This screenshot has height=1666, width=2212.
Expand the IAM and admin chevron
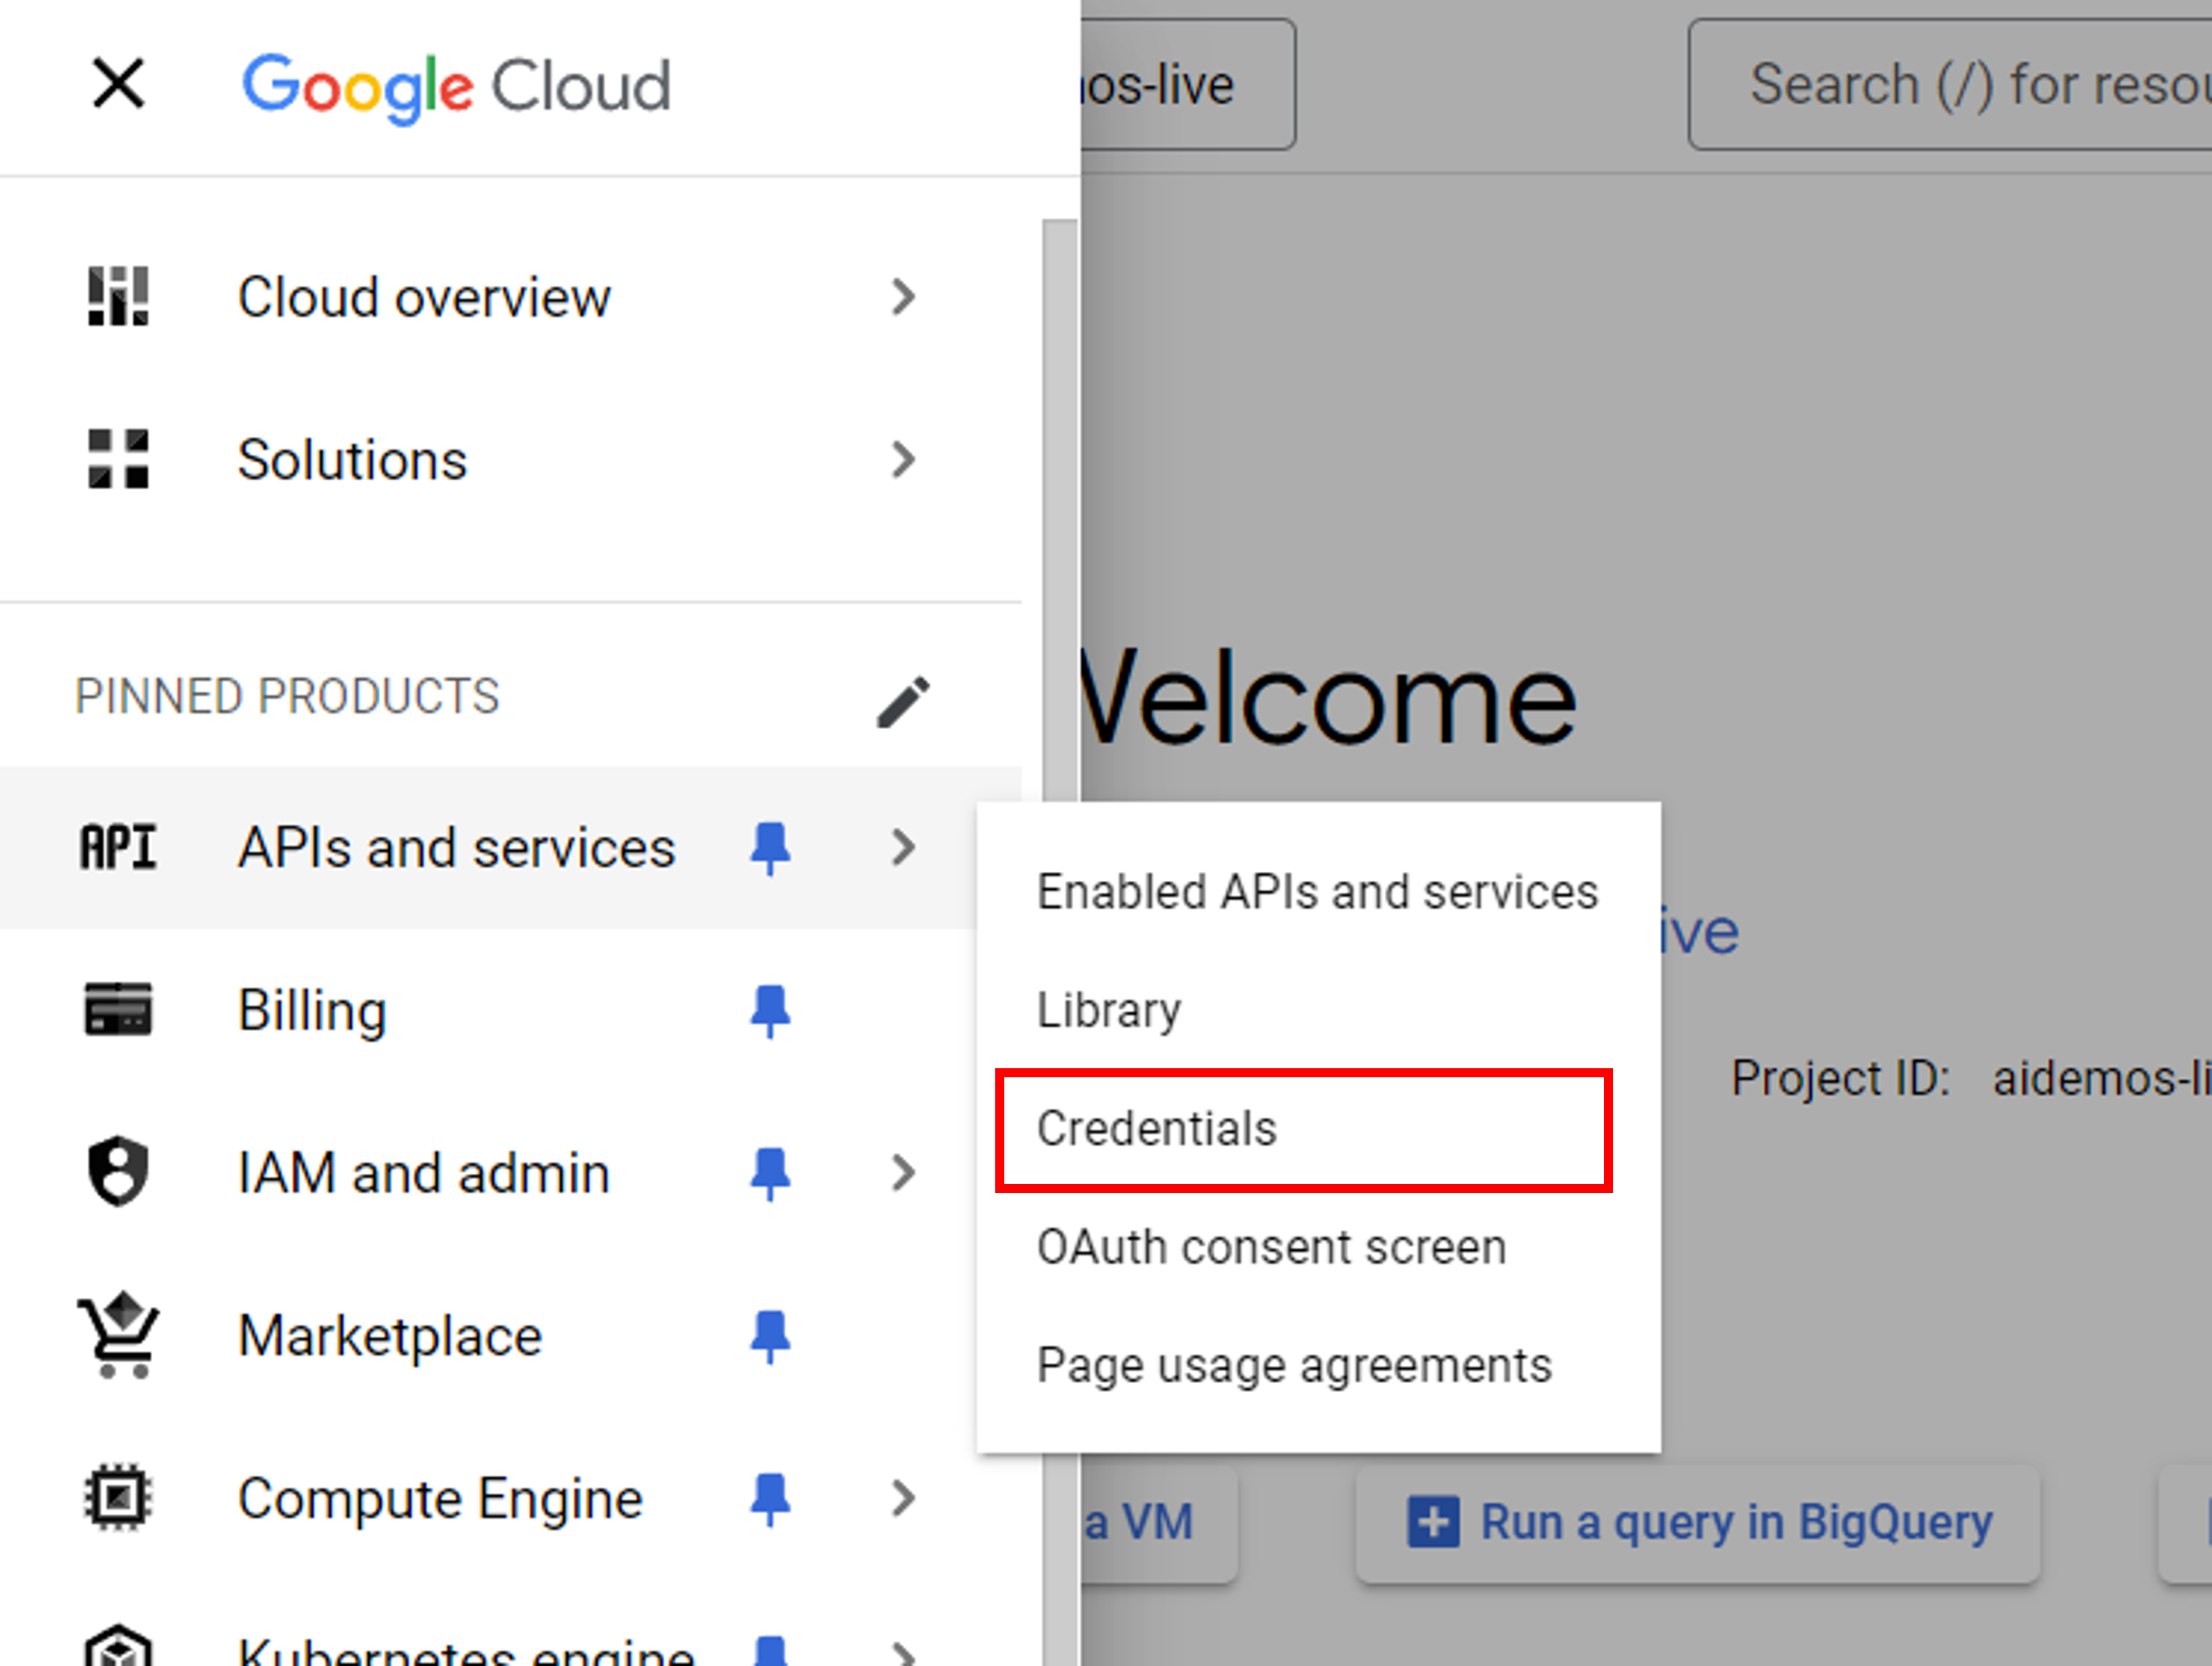[904, 1173]
